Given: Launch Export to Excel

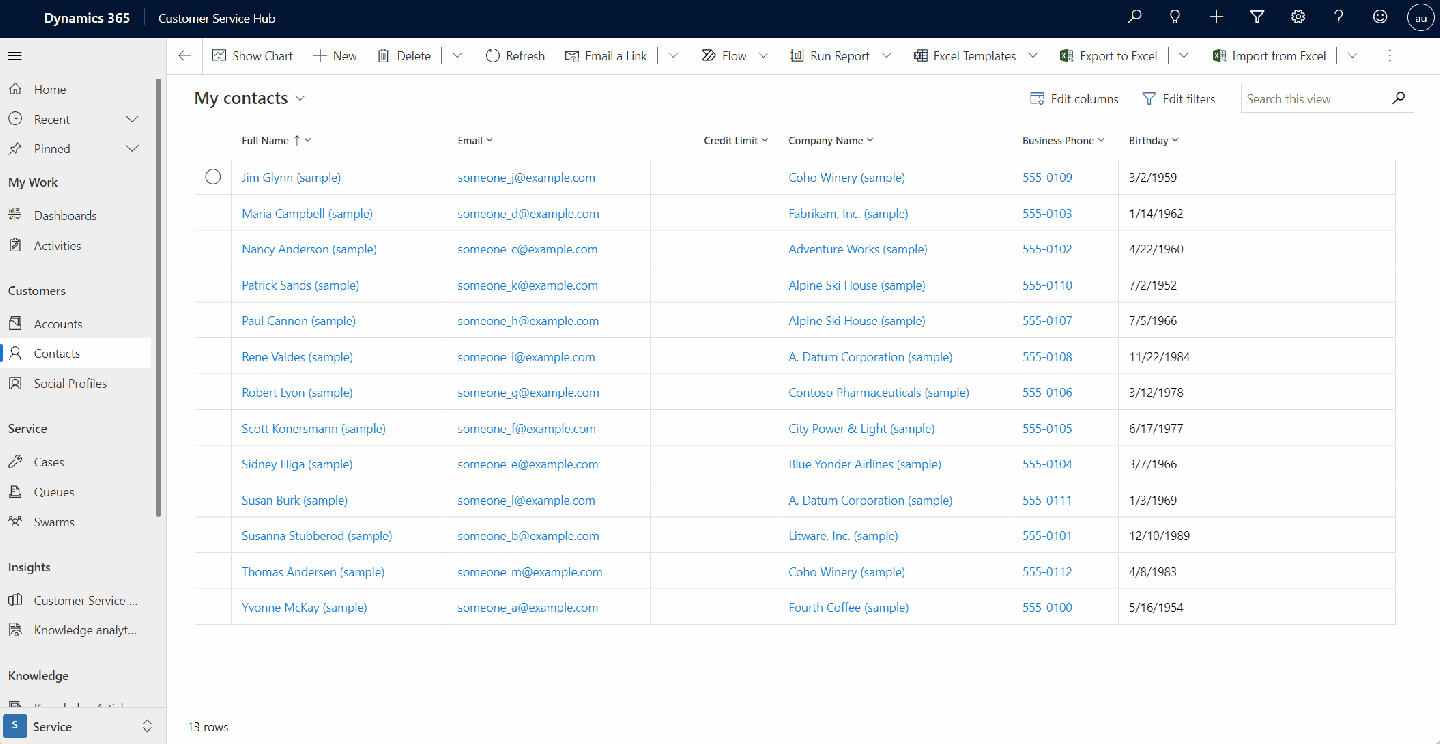Looking at the screenshot, I should click(x=1108, y=55).
